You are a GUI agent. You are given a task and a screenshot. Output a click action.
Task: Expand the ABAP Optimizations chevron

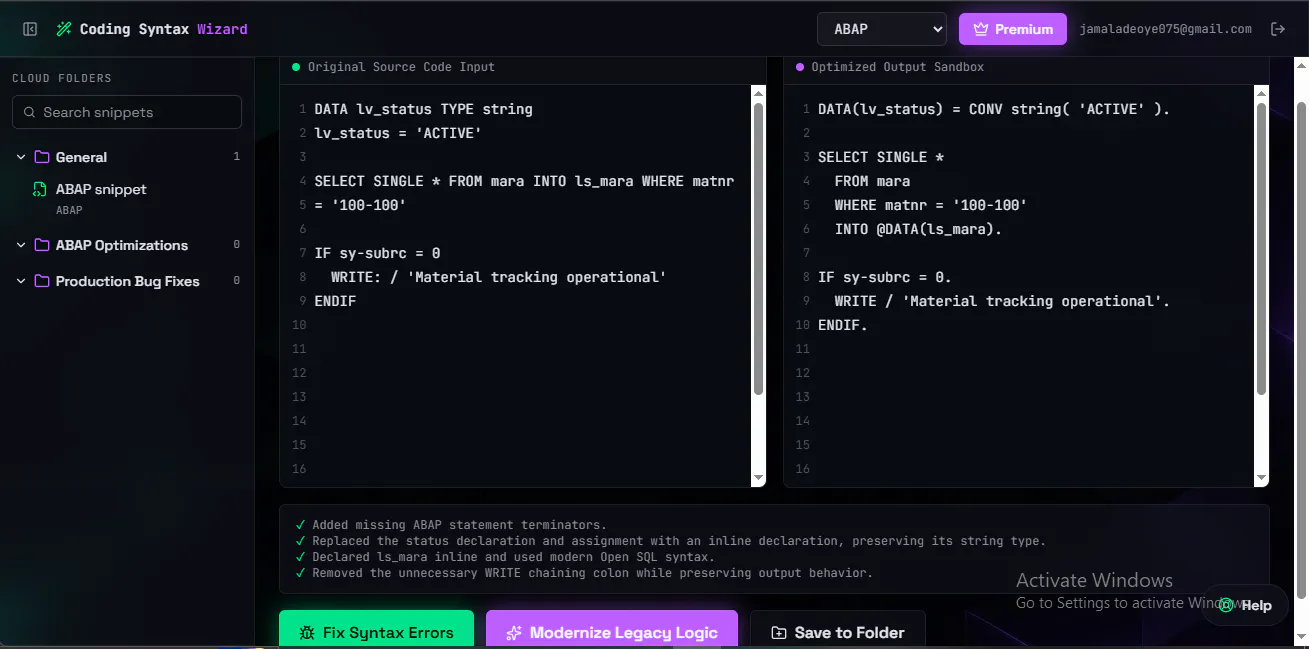click(x=21, y=245)
